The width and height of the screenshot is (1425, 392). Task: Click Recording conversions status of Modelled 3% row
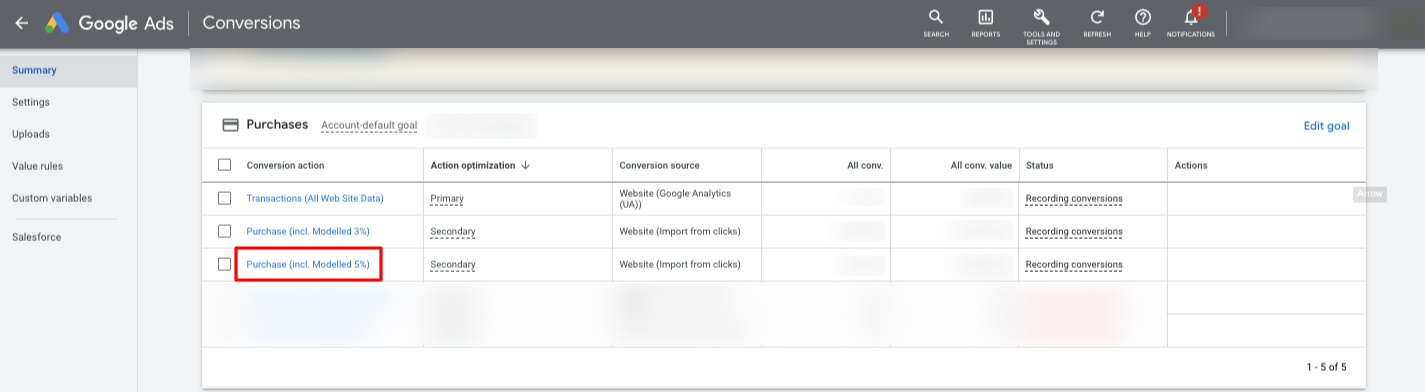[x=1074, y=231]
